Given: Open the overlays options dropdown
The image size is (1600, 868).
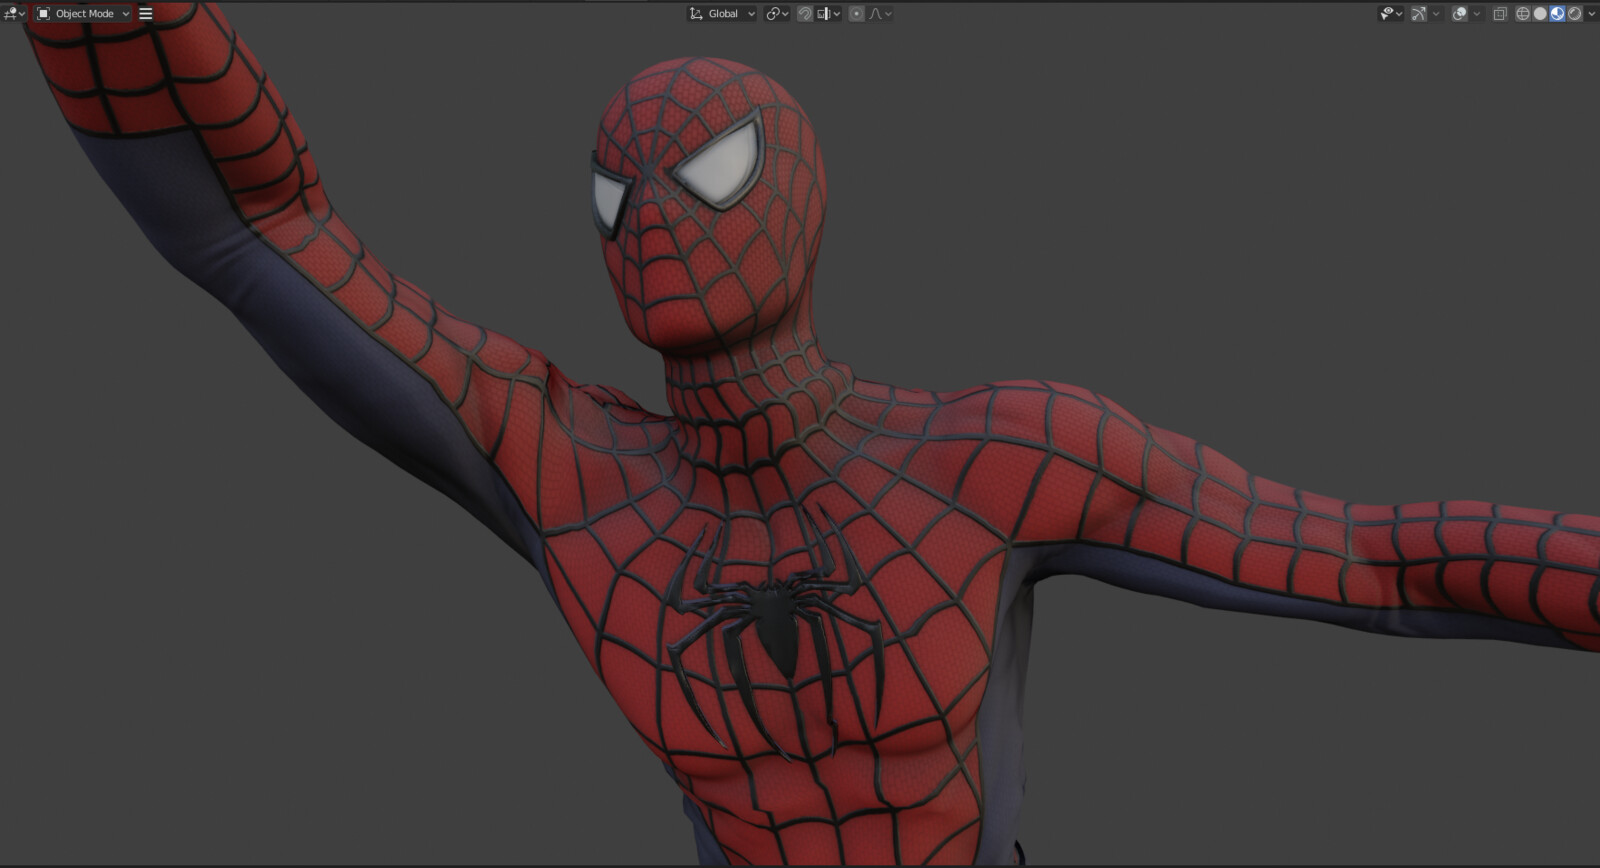Looking at the screenshot, I should [1477, 14].
